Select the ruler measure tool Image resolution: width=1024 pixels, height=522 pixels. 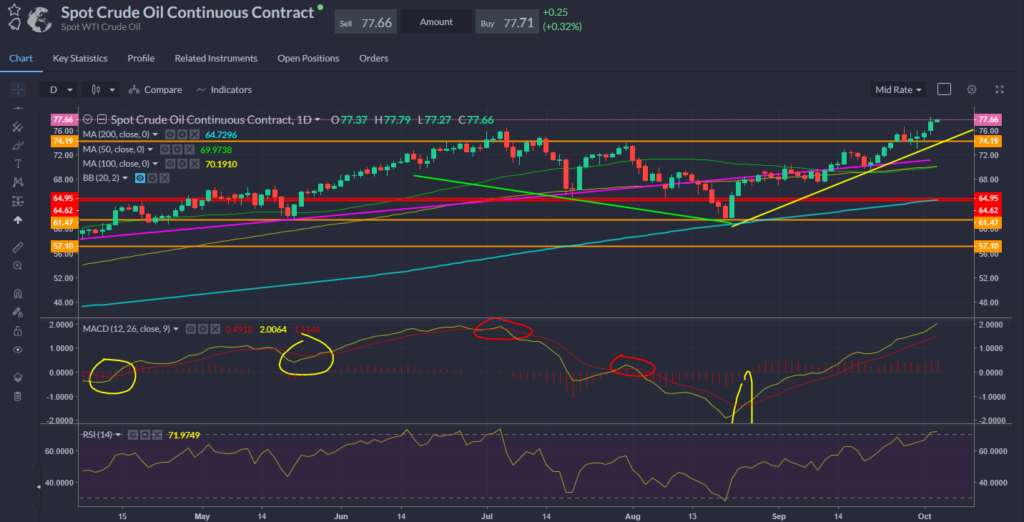pyautogui.click(x=17, y=246)
